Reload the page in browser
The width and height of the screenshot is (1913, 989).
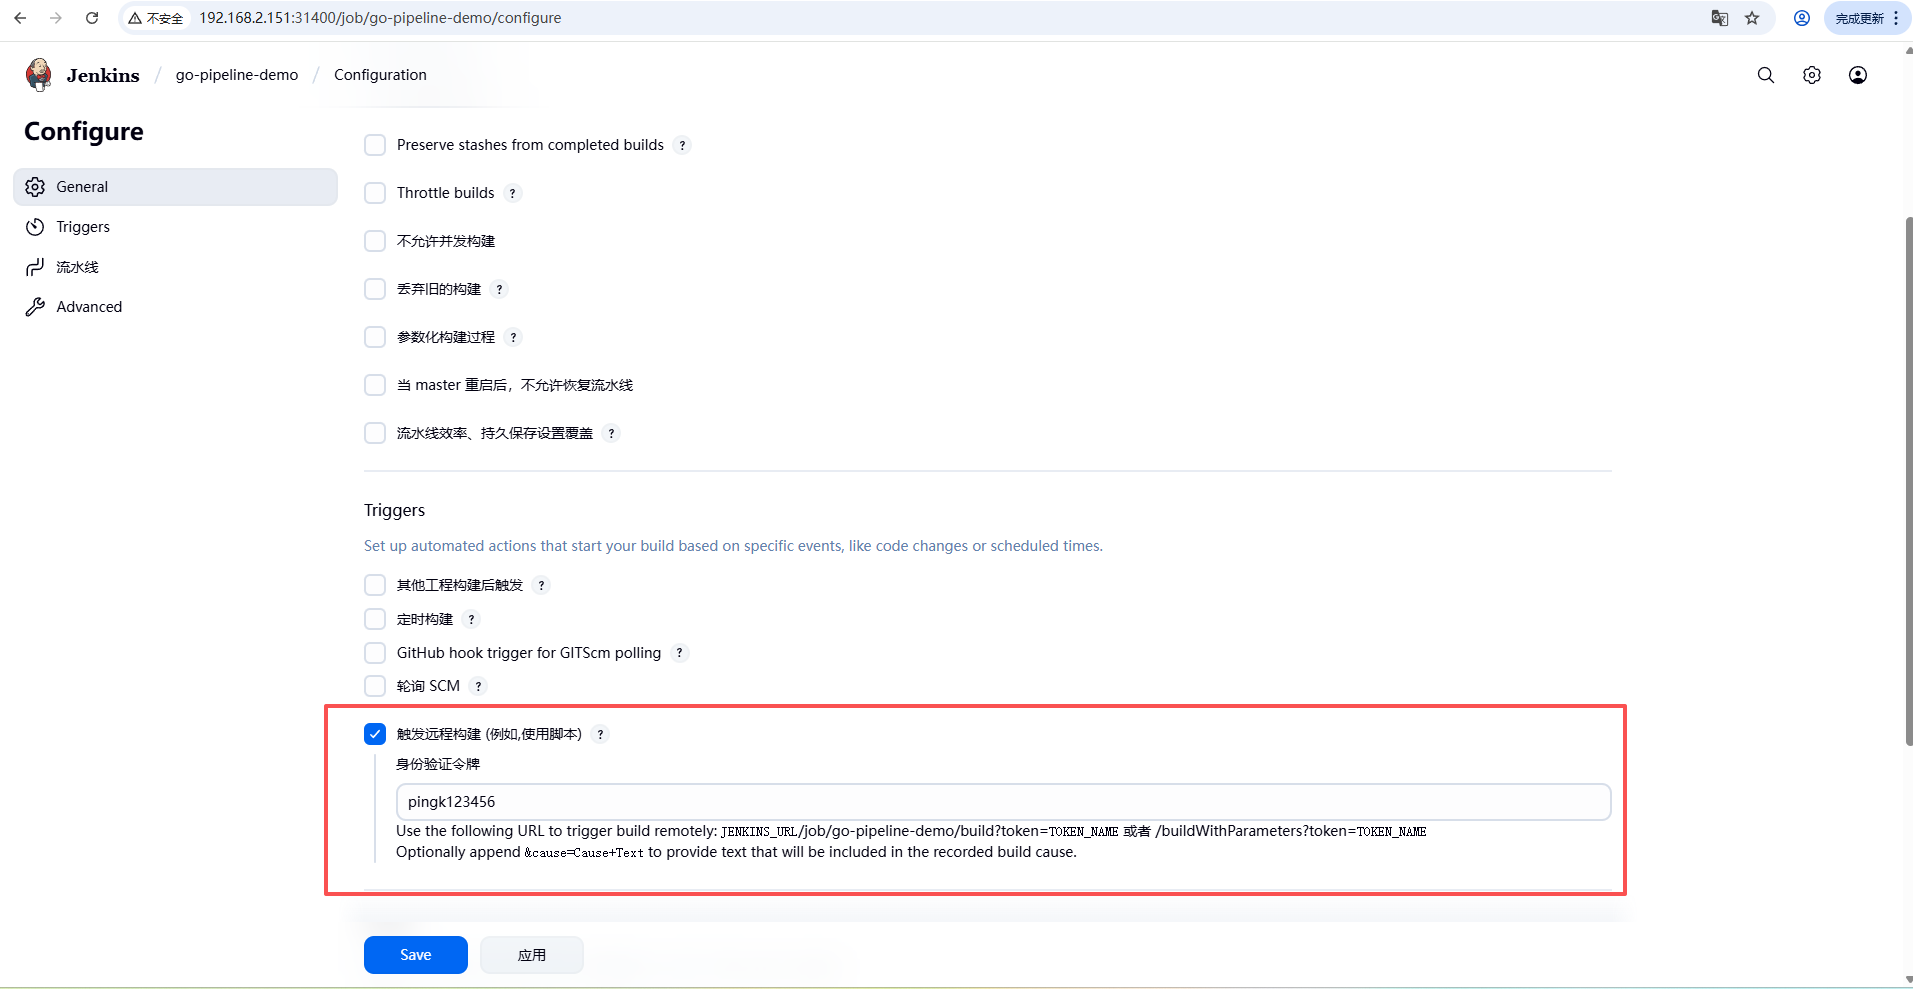pyautogui.click(x=92, y=18)
